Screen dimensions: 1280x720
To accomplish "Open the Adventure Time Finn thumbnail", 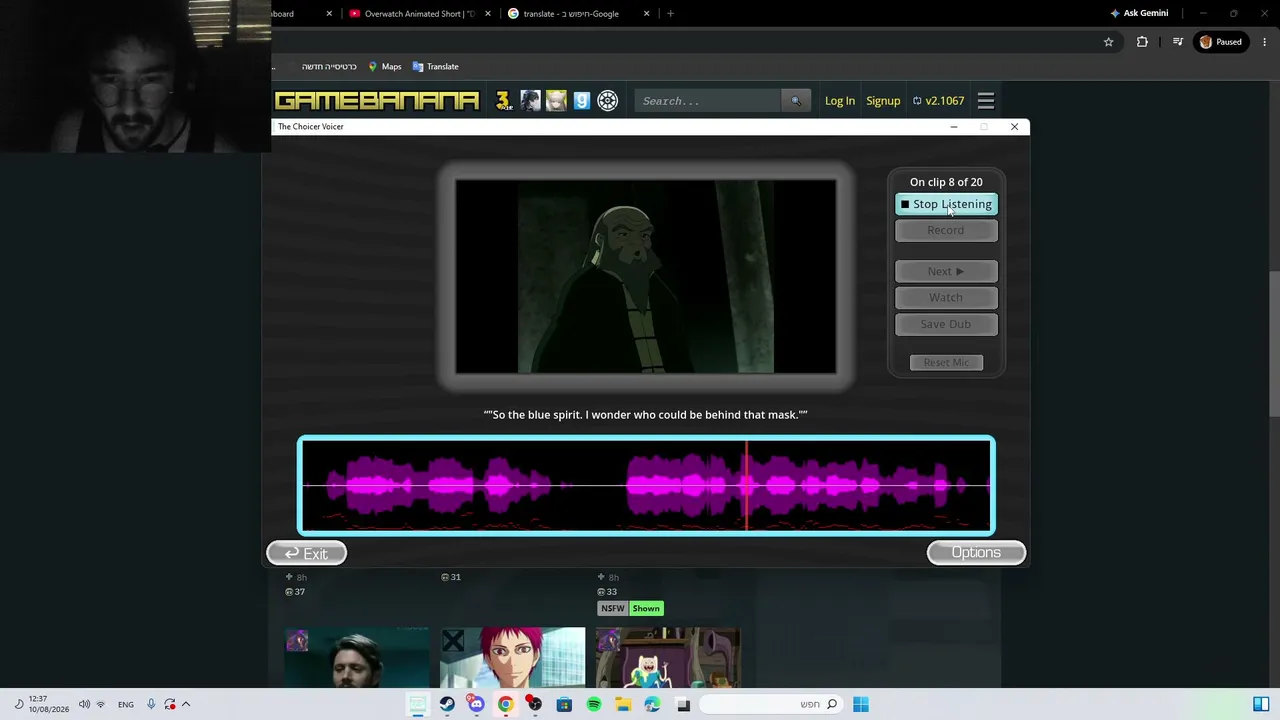I will 668,658.
